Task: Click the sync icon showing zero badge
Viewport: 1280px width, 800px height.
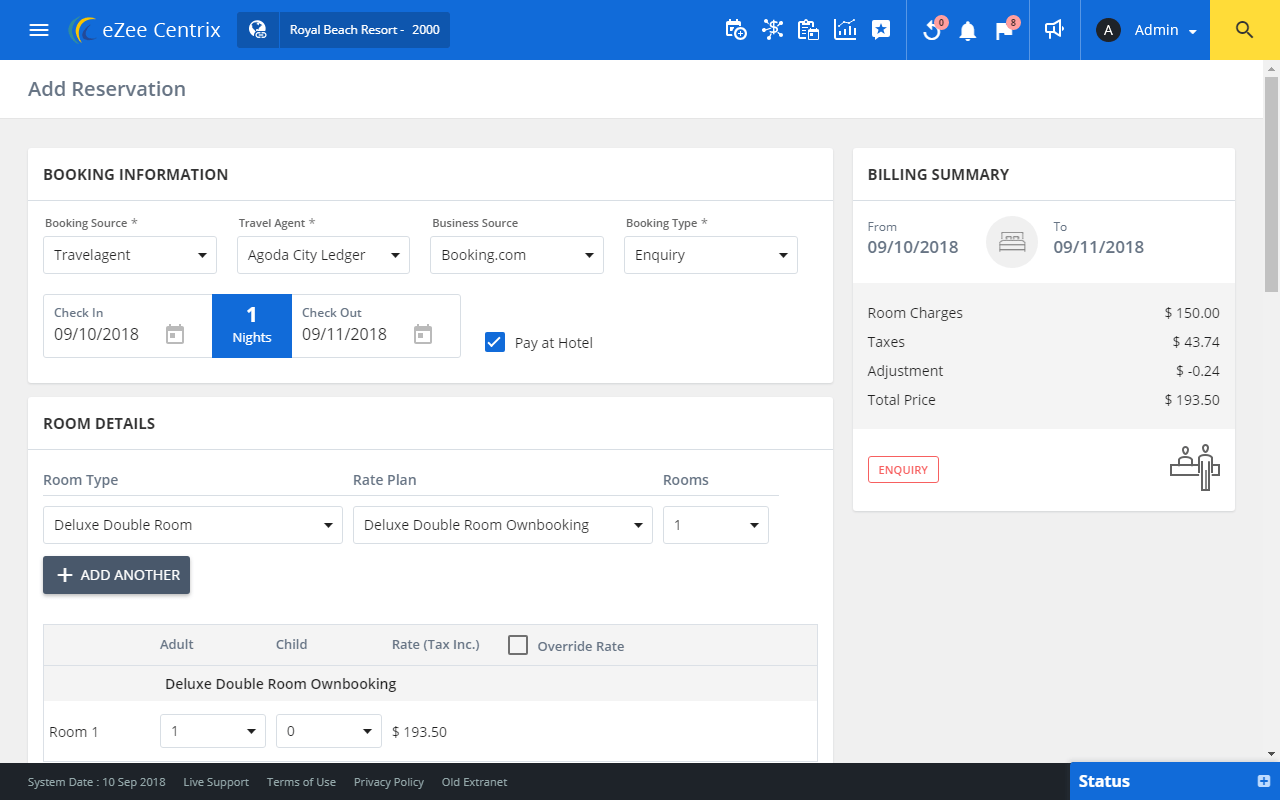Action: point(931,31)
